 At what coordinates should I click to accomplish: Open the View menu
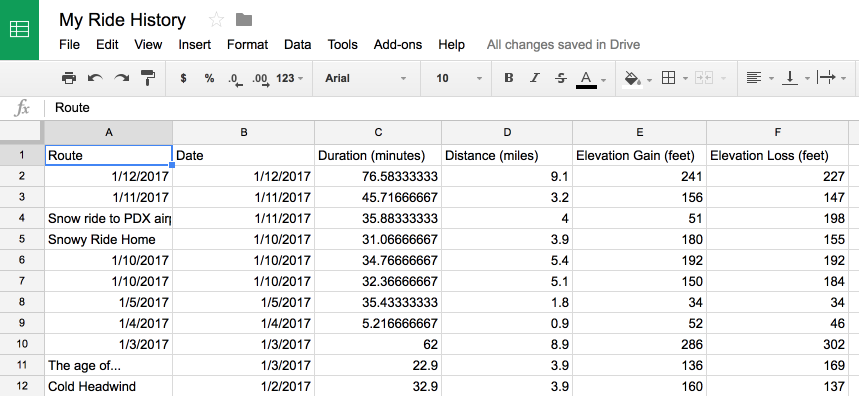148,45
